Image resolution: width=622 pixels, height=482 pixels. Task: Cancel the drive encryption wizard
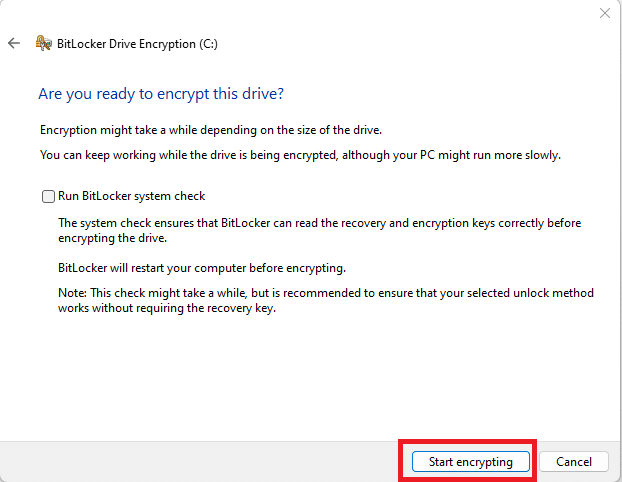point(574,462)
